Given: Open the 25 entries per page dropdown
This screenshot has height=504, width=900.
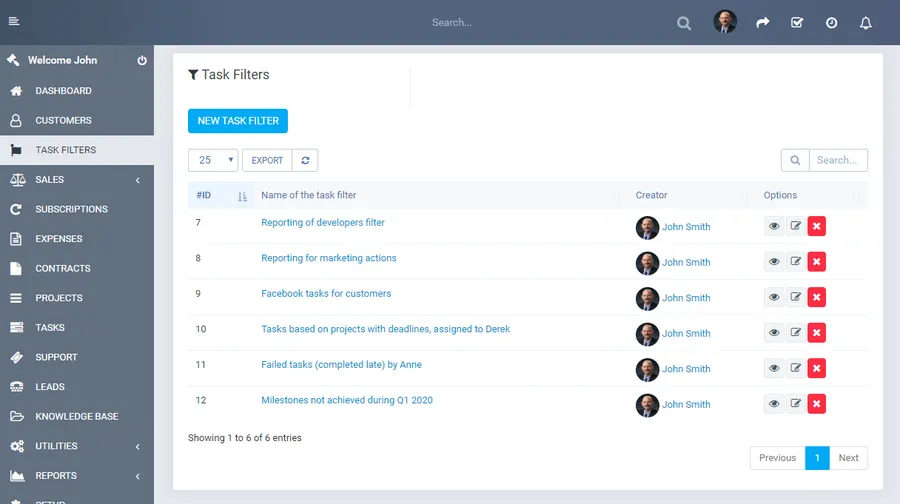Looking at the screenshot, I should click(x=213, y=160).
